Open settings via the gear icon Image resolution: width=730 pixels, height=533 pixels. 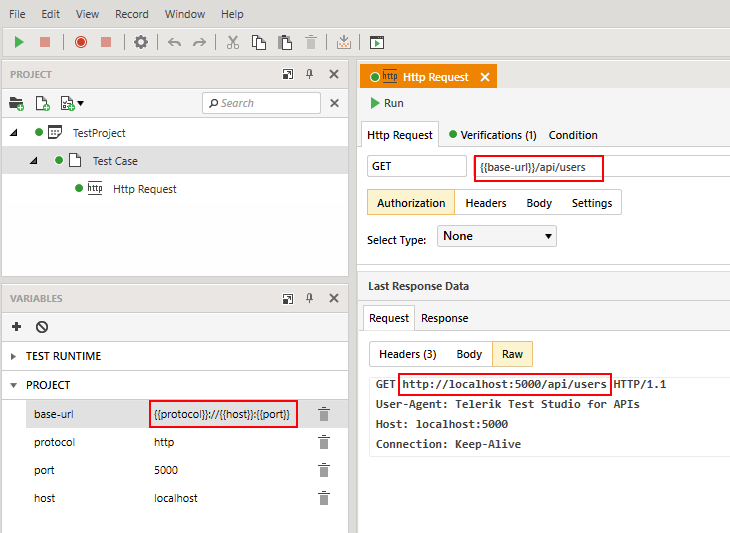(141, 42)
